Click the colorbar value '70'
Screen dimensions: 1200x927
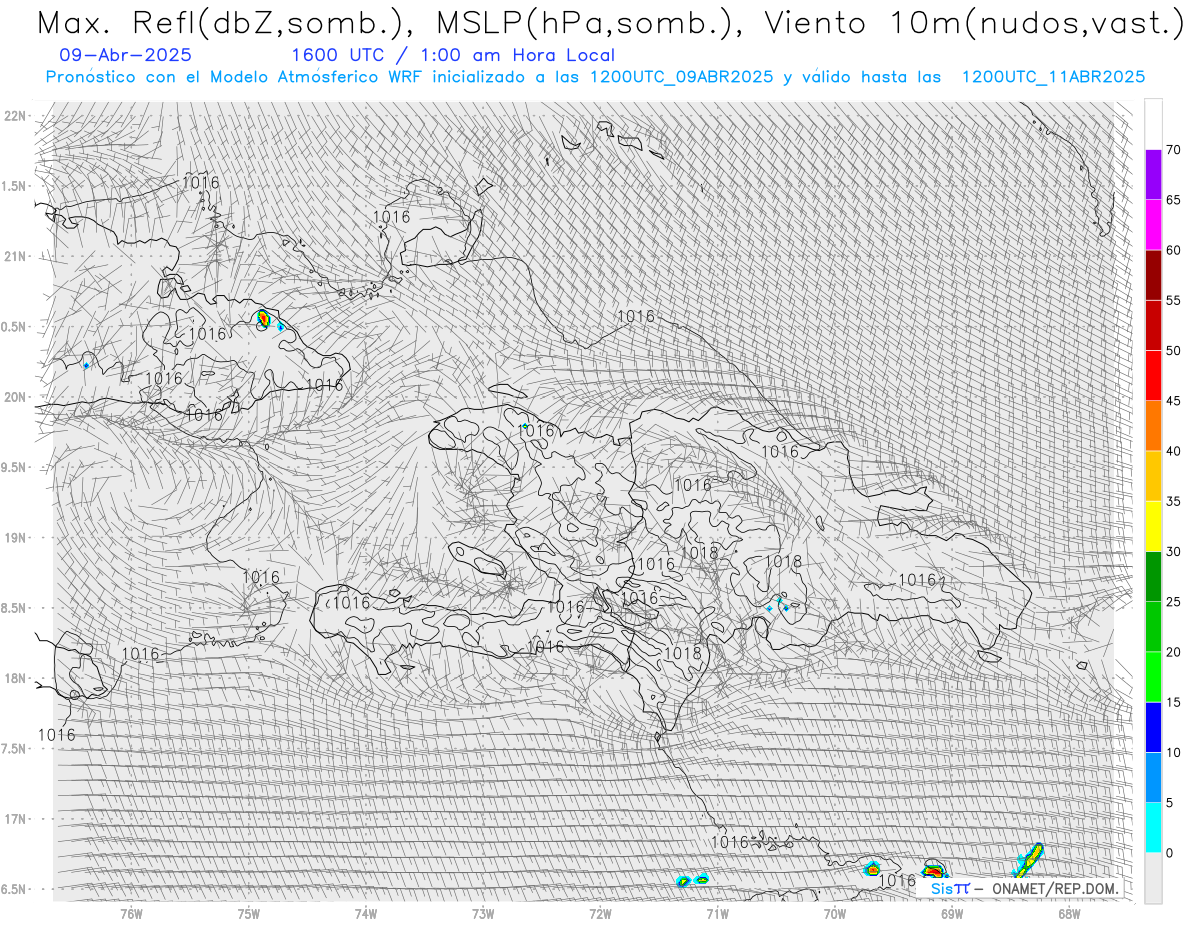pos(1173,150)
